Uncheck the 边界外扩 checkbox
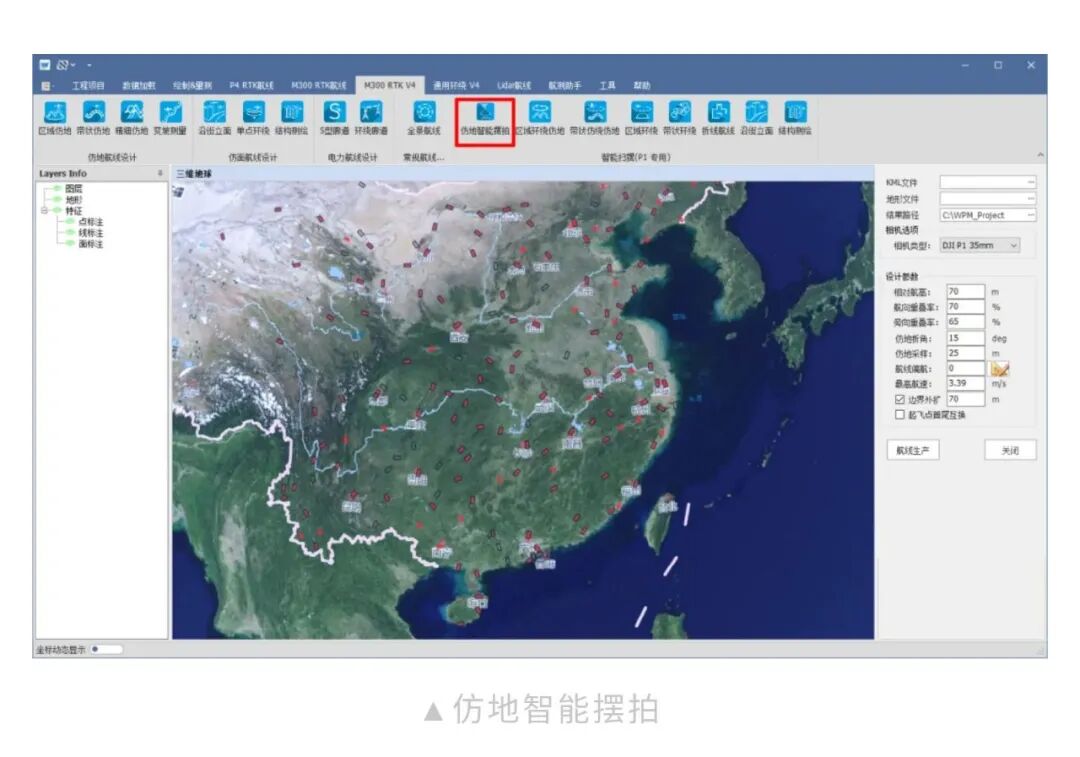Screen dimensions: 1080x757 [900, 400]
